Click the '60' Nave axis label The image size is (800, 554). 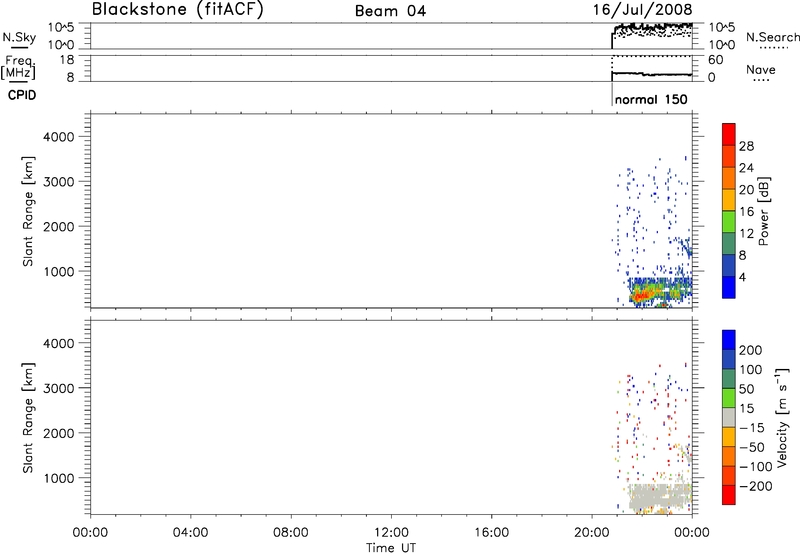pyautogui.click(x=716, y=60)
